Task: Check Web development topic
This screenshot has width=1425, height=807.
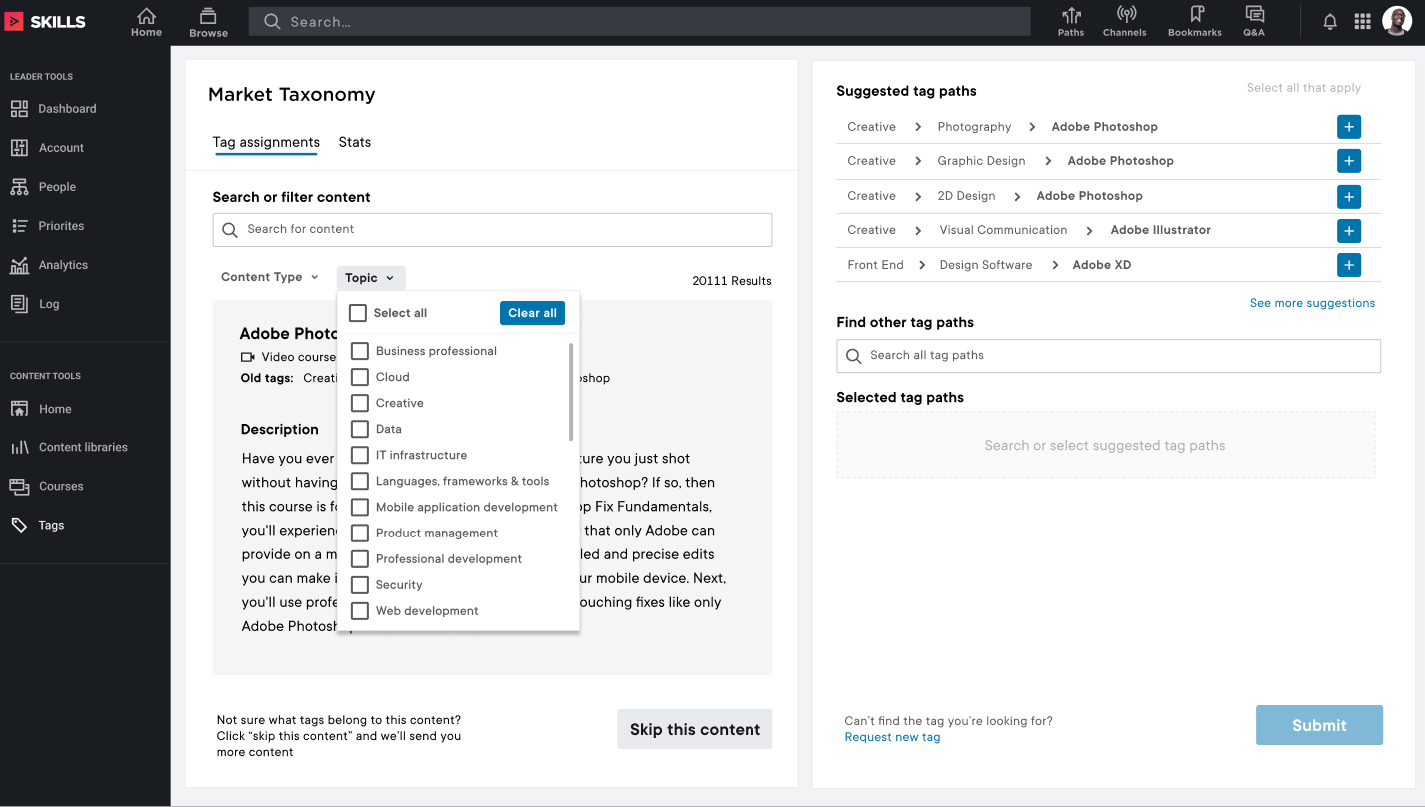Action: [x=360, y=611]
